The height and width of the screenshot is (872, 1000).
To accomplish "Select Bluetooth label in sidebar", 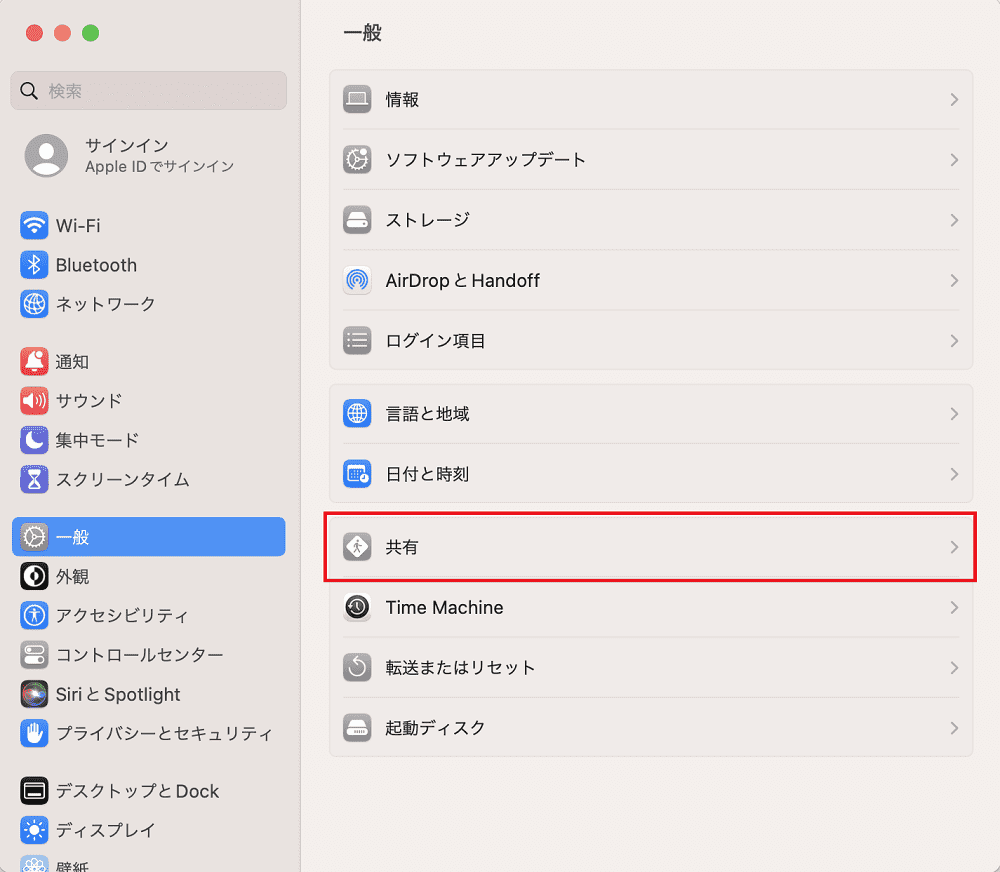I will [96, 265].
